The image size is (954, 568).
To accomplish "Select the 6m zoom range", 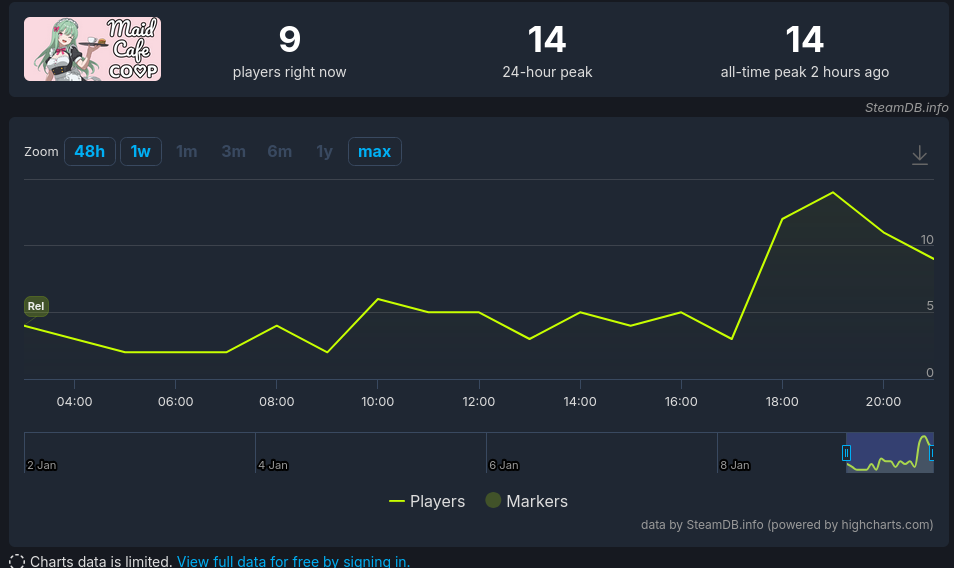I will point(280,151).
